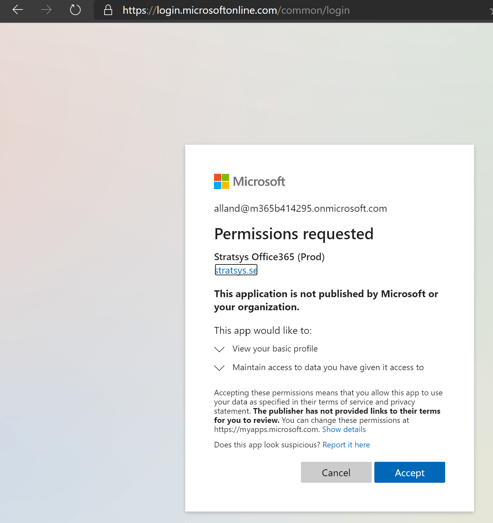Reload the page with the refresh icon
Viewport: 493px width, 523px height.
(75, 10)
